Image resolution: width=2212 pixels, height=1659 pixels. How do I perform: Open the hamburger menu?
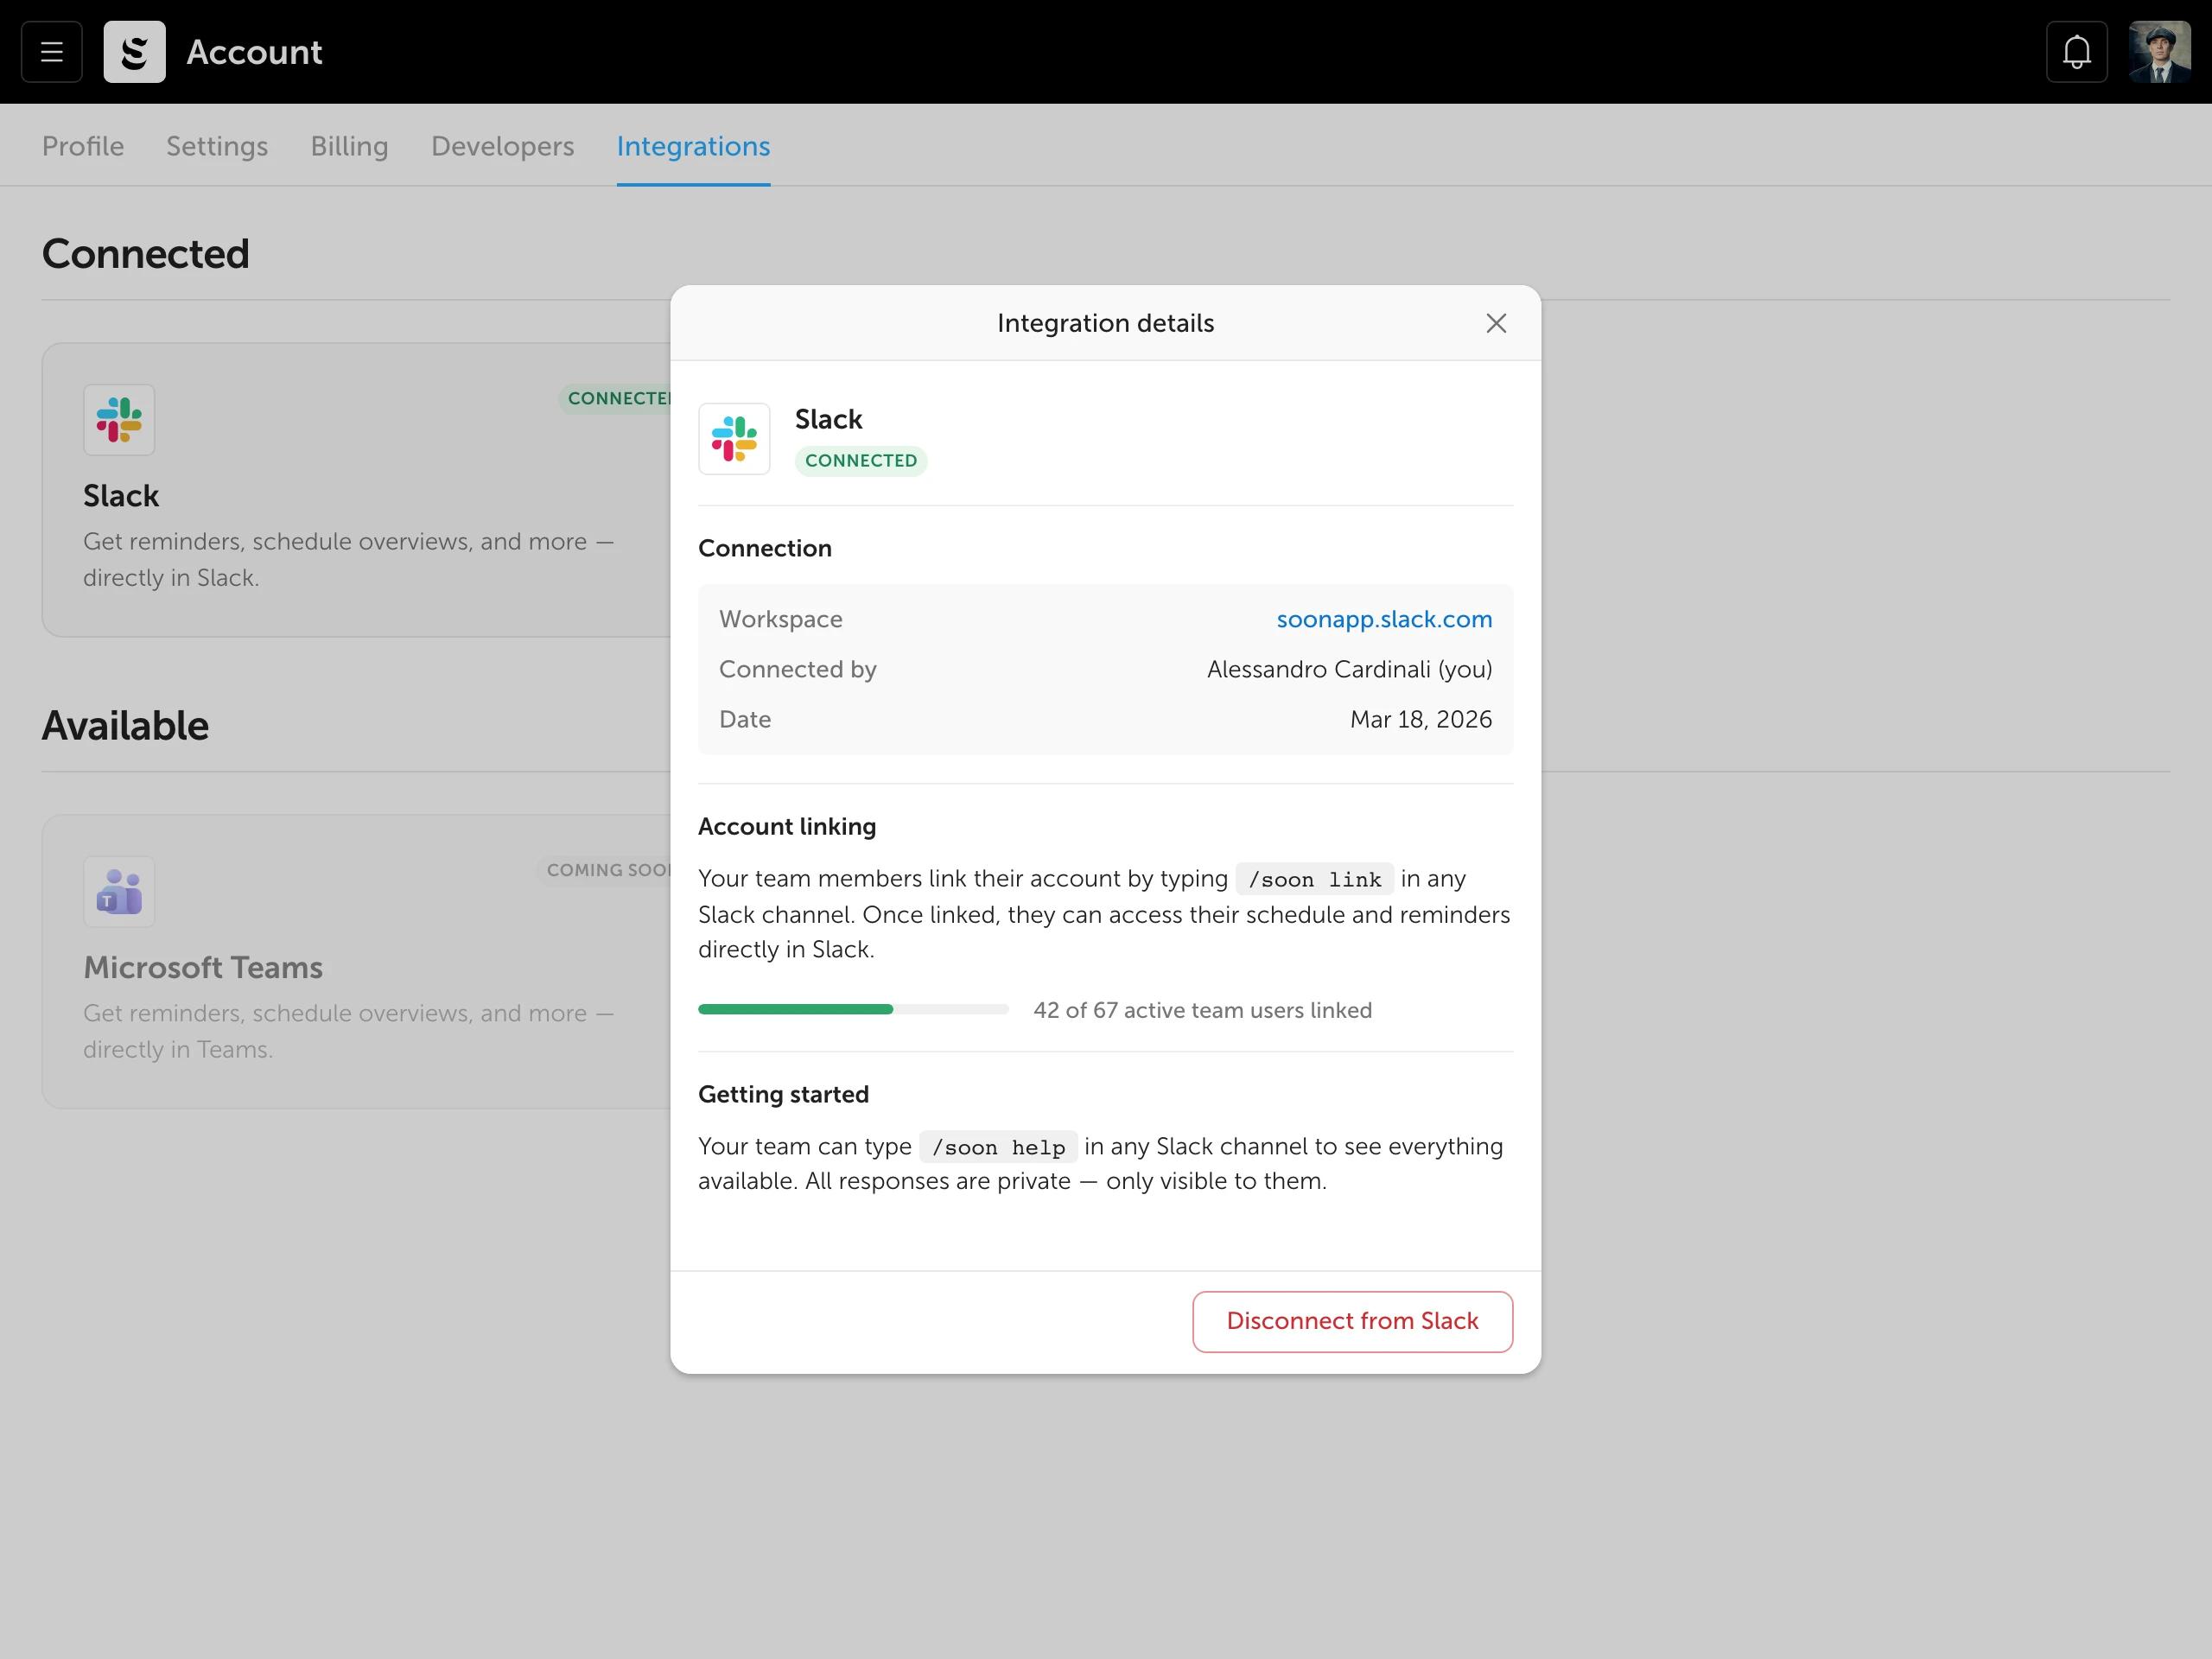pos(51,52)
